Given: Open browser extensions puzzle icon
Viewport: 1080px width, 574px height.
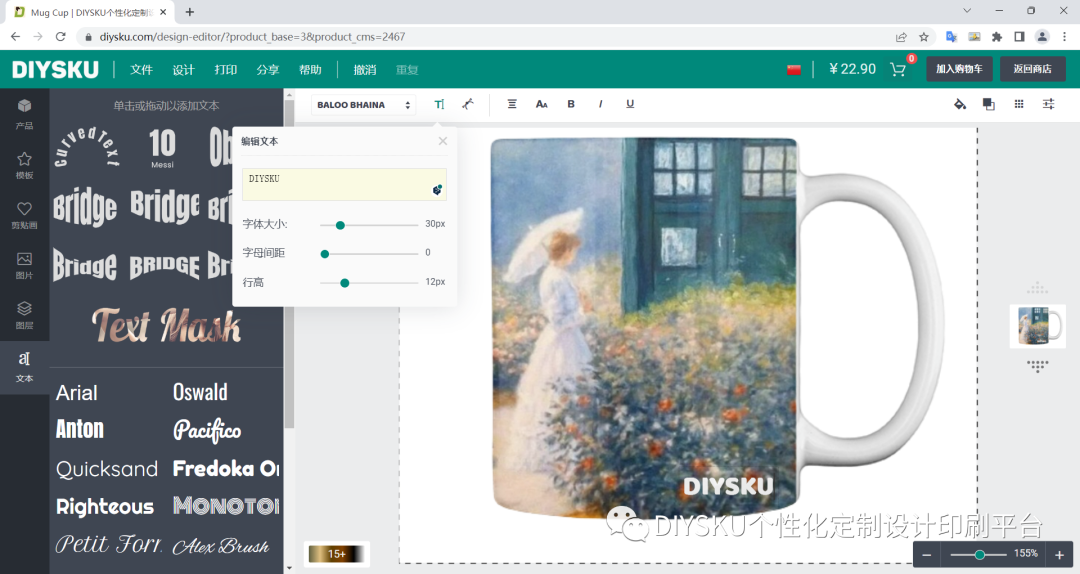Looking at the screenshot, I should point(997,37).
